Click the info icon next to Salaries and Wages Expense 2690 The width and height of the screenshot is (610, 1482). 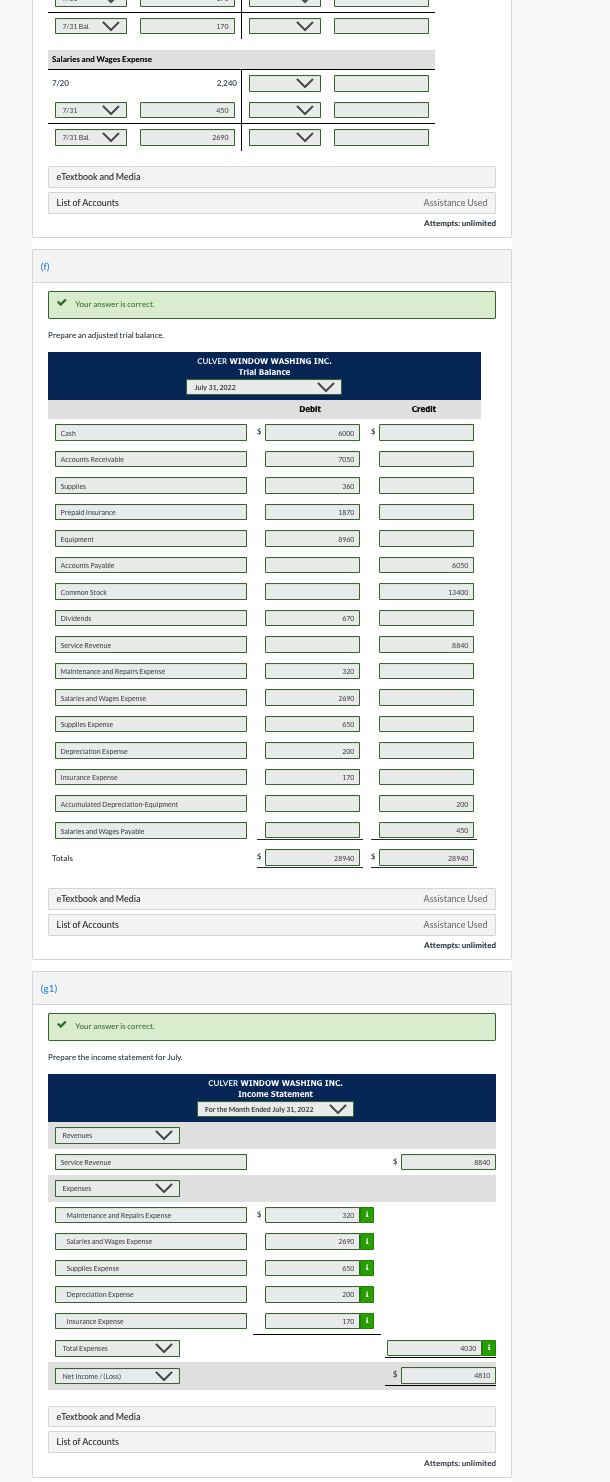pyautogui.click(x=367, y=1241)
